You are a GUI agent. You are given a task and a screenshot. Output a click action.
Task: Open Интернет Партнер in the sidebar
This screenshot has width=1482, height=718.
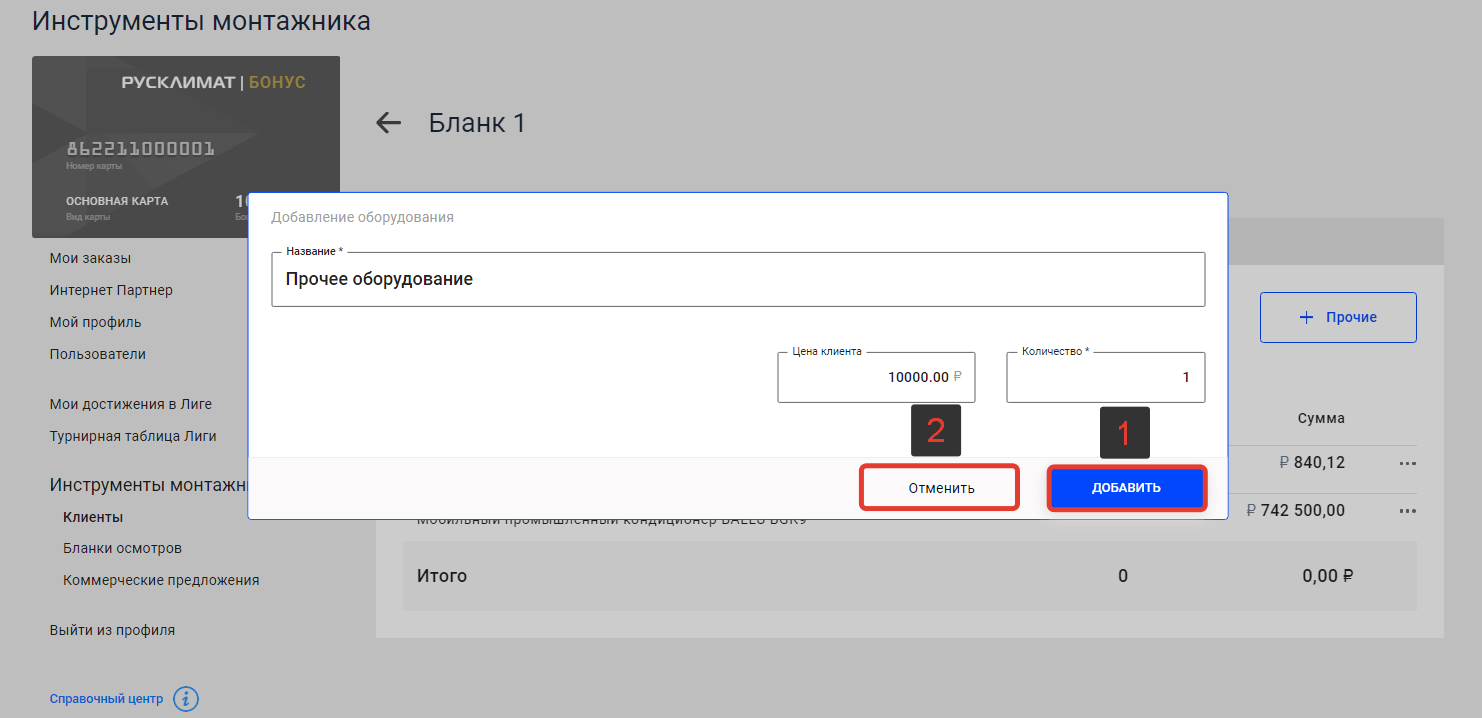[111, 290]
